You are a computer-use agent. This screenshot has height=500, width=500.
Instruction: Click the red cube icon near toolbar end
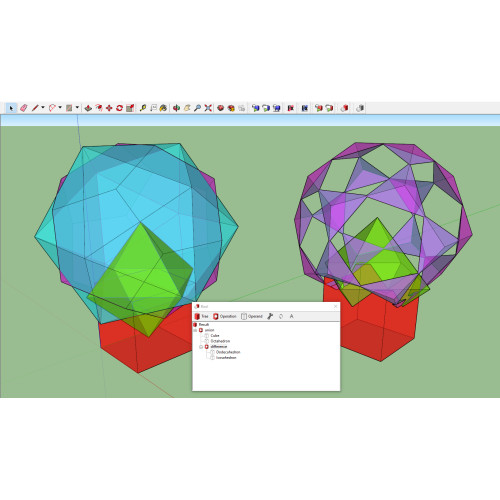pos(344,108)
